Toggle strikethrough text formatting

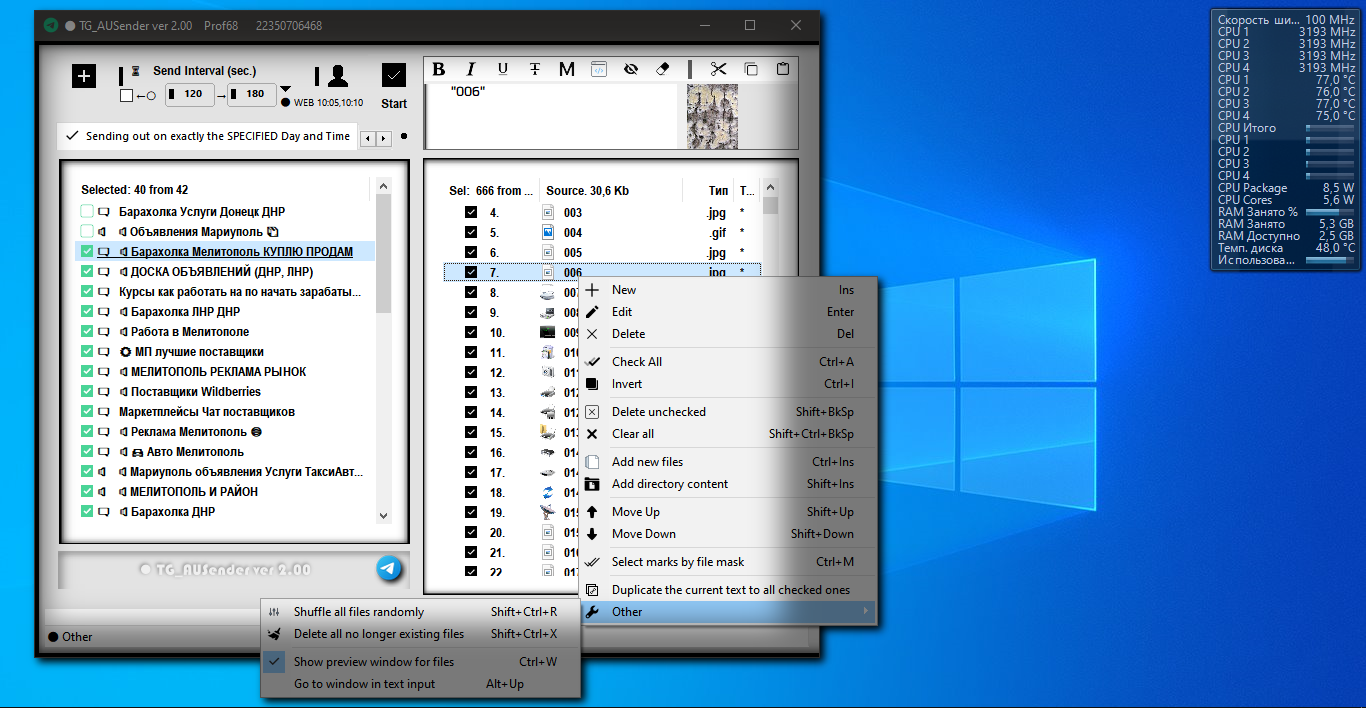(535, 69)
